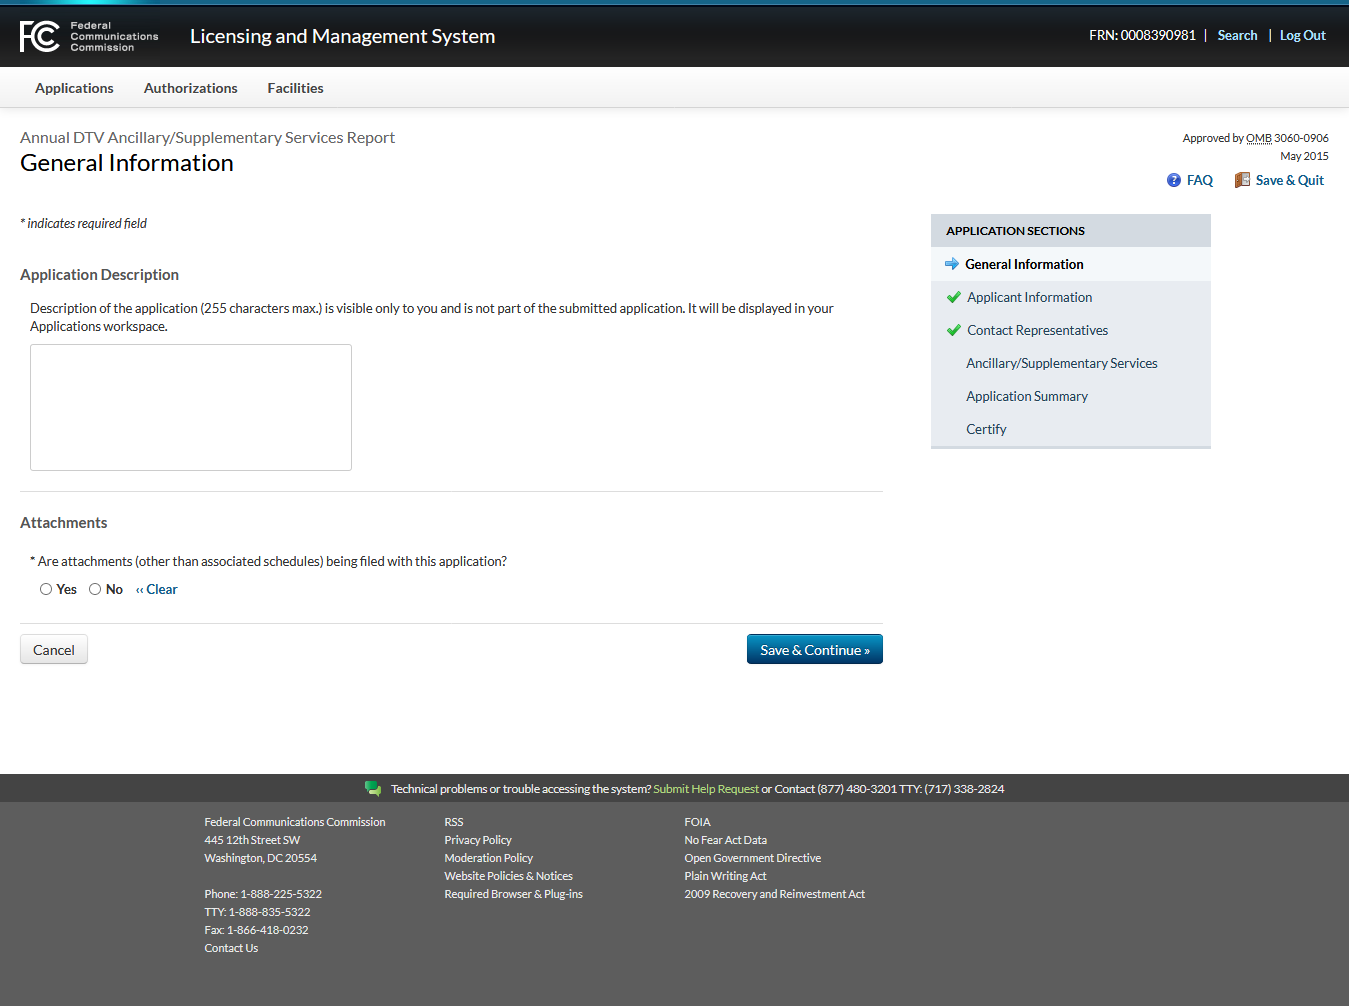1349x1006 pixels.
Task: Click the FCC logo in header
Action: point(40,36)
